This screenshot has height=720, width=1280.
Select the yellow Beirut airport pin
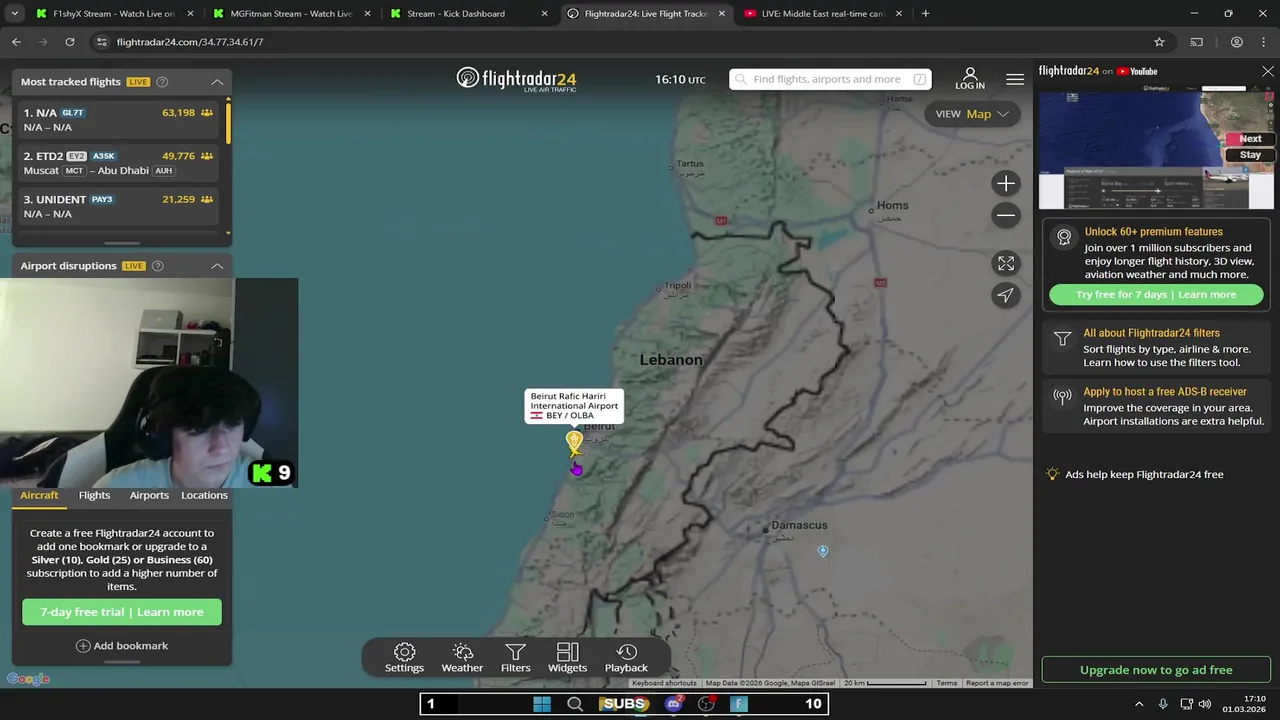pyautogui.click(x=574, y=441)
